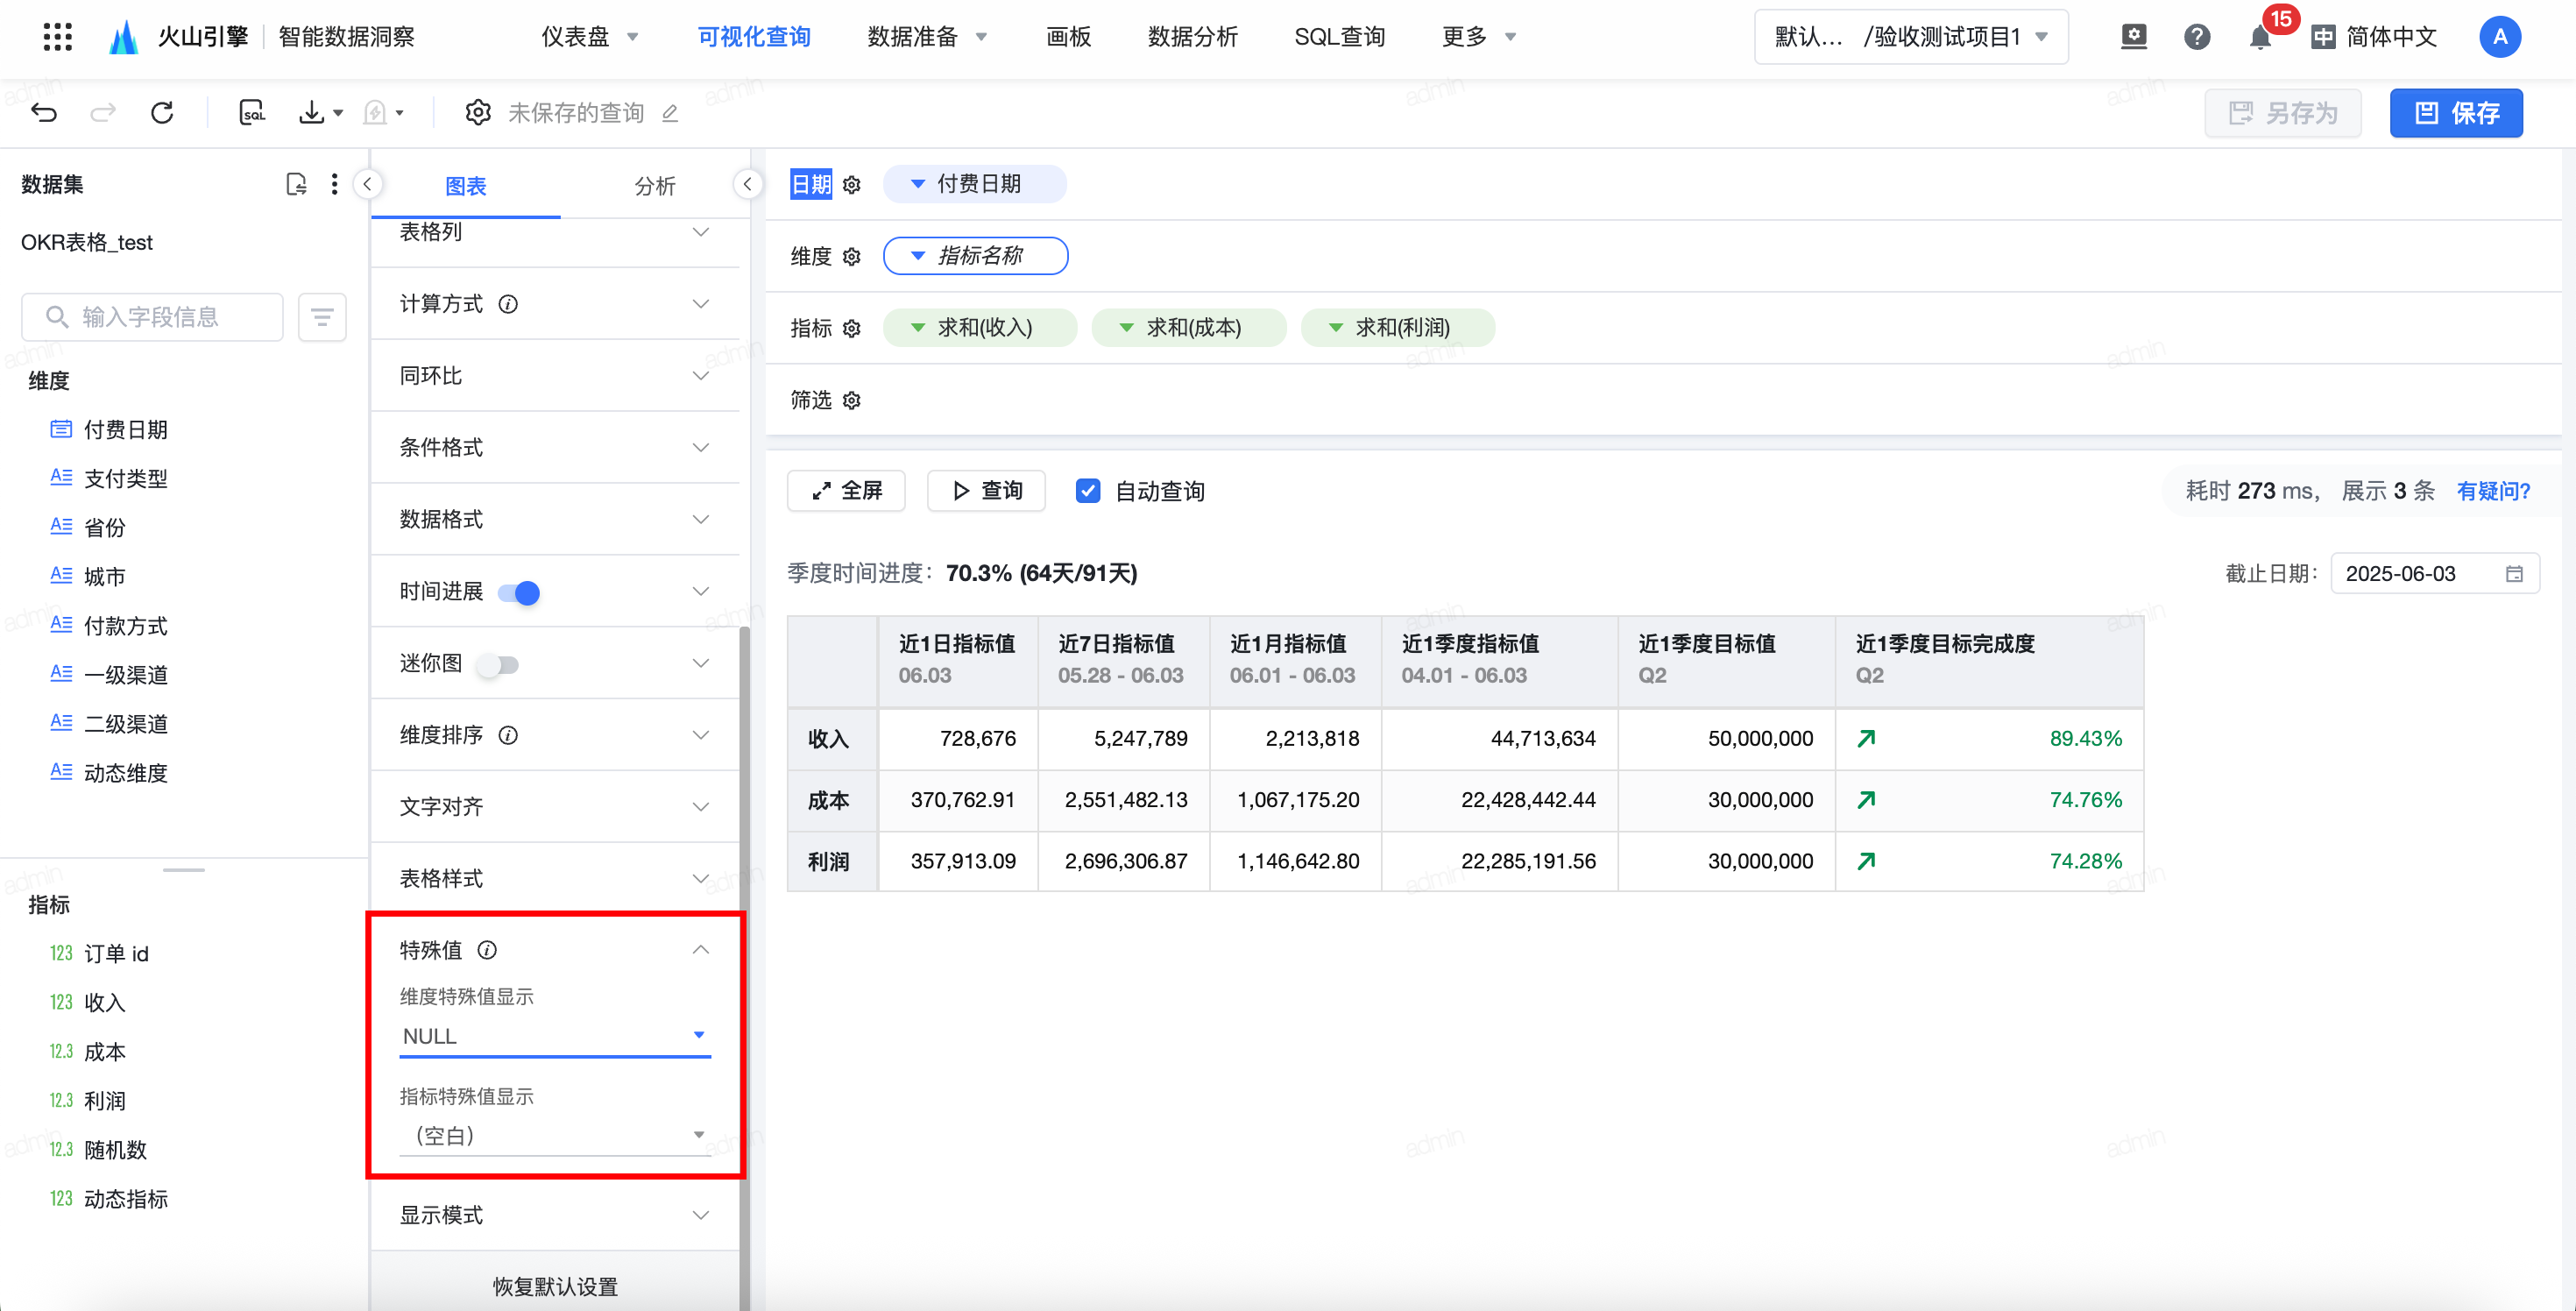Open dataset more options dots

click(x=334, y=184)
